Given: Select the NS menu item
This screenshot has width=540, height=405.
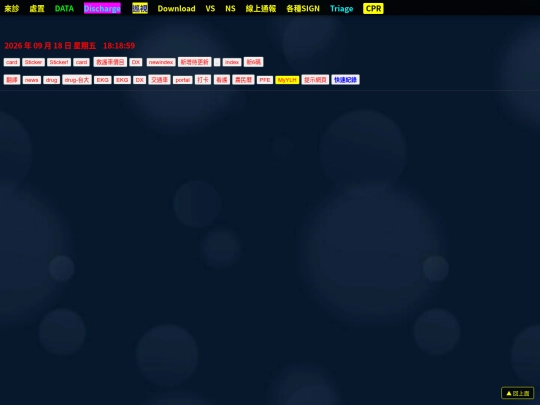Looking at the screenshot, I should click(x=230, y=9).
